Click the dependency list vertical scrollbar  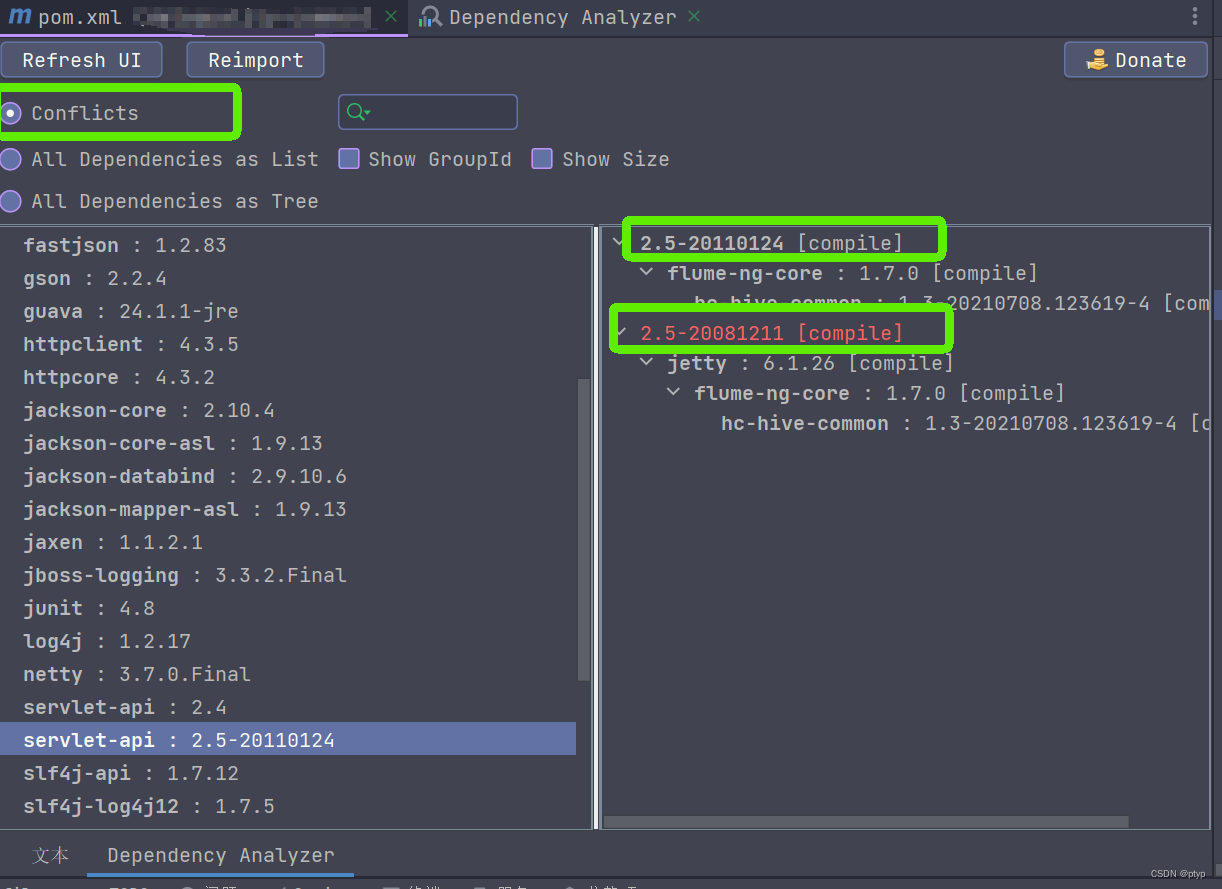coord(584,530)
